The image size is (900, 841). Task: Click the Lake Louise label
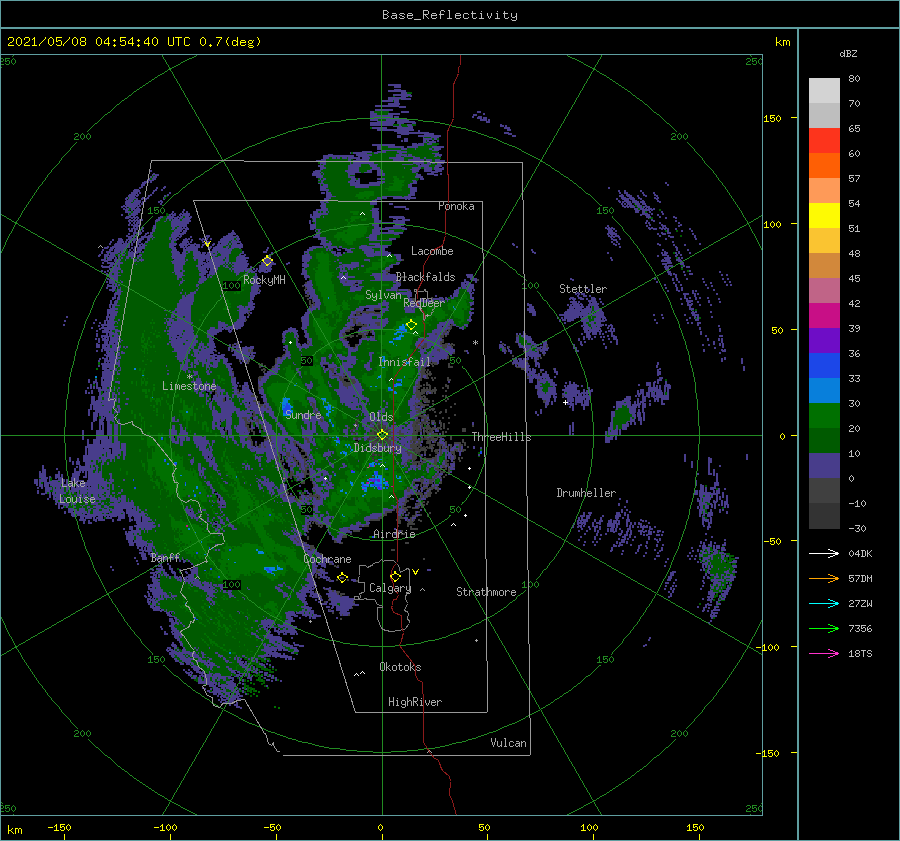tap(77, 491)
